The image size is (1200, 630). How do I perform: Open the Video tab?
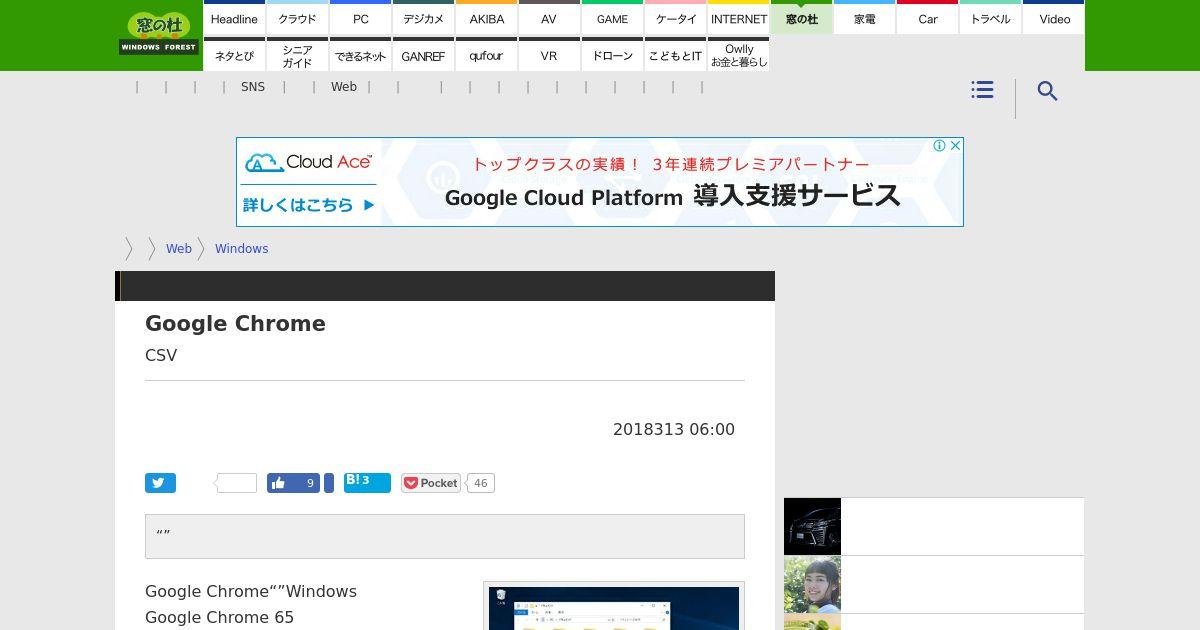pyautogui.click(x=1054, y=18)
